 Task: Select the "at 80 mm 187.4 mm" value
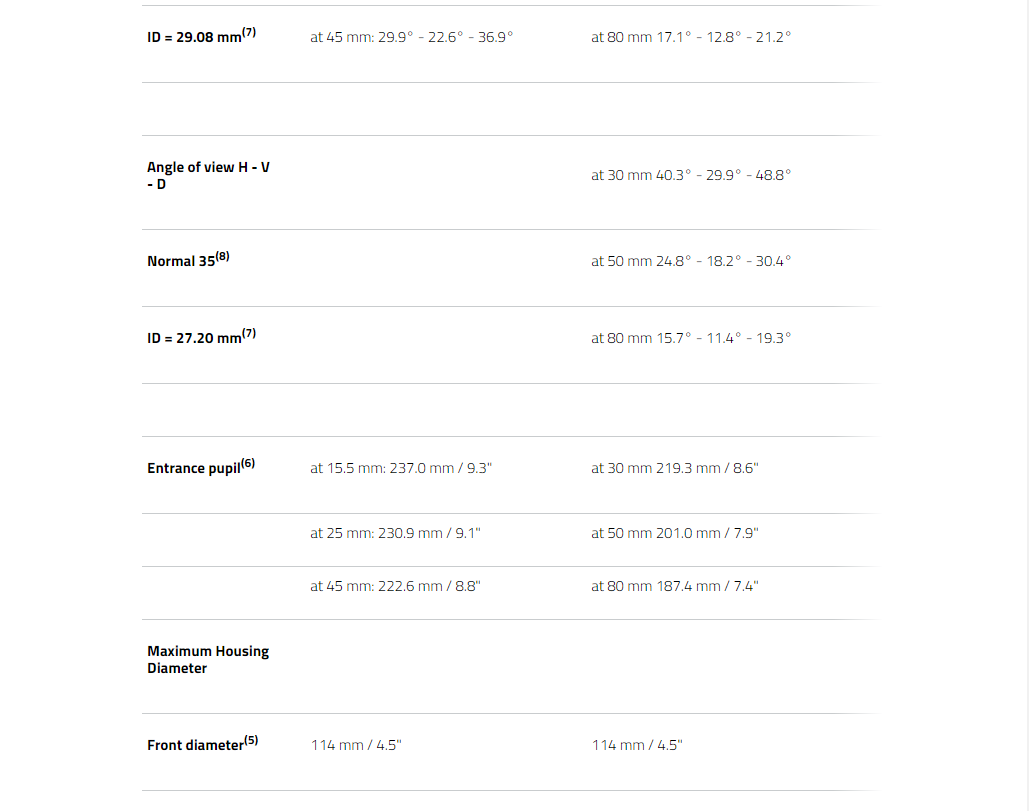point(674,586)
